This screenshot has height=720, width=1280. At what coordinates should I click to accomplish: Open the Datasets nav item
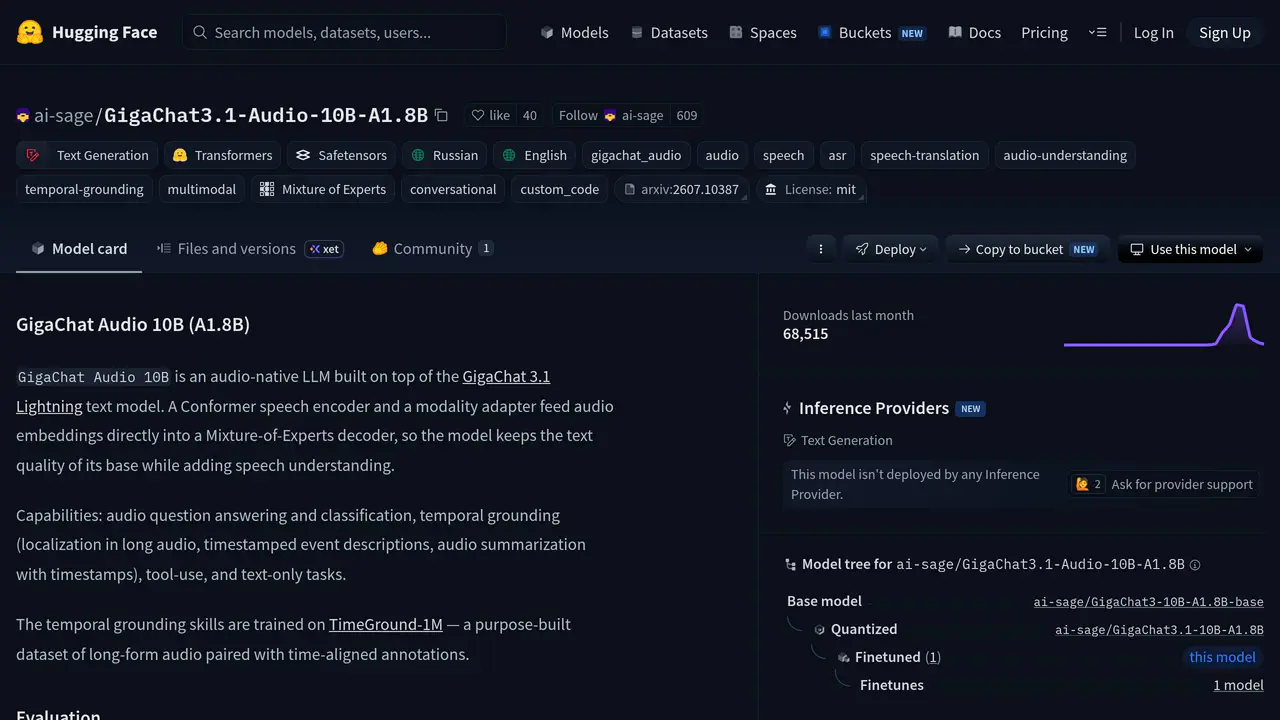[x=669, y=32]
